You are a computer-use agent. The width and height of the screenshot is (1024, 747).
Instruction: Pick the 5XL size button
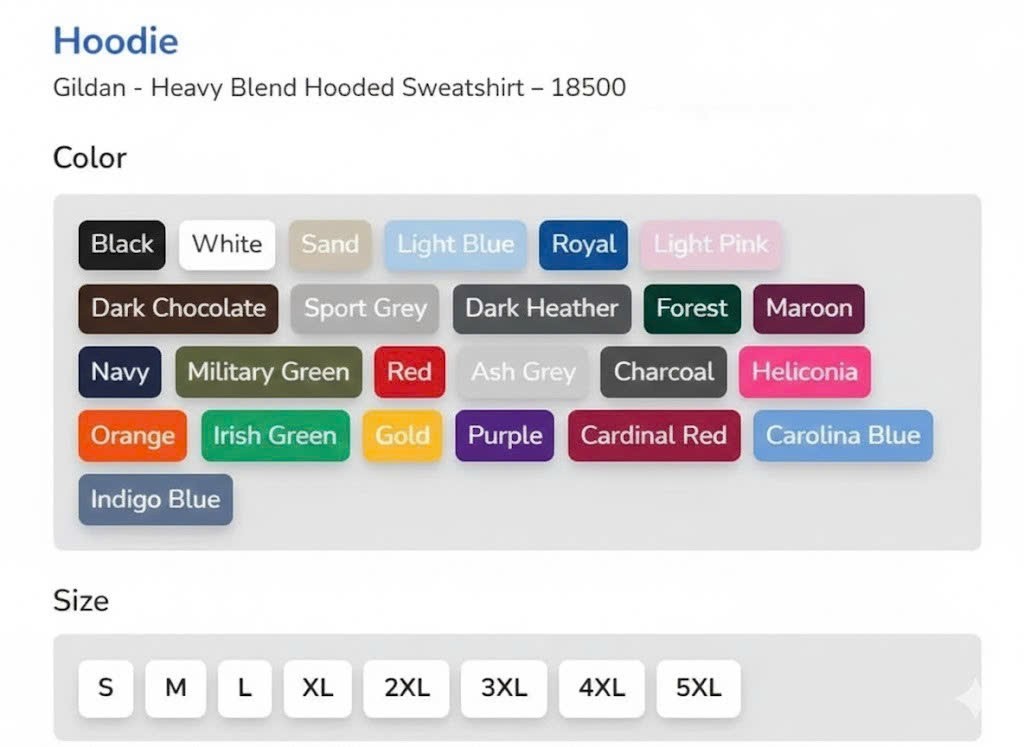pos(699,688)
